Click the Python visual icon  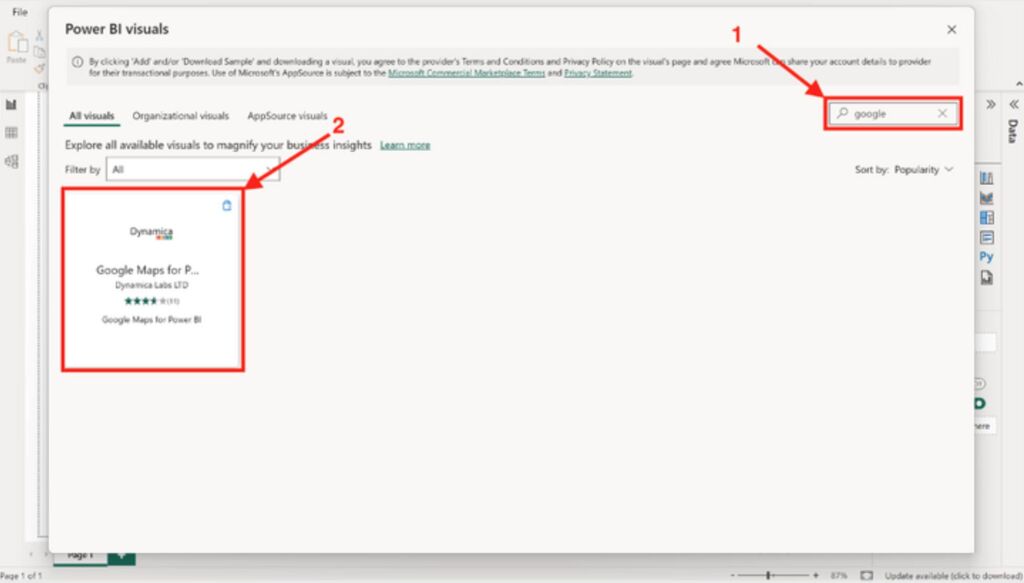point(986,257)
